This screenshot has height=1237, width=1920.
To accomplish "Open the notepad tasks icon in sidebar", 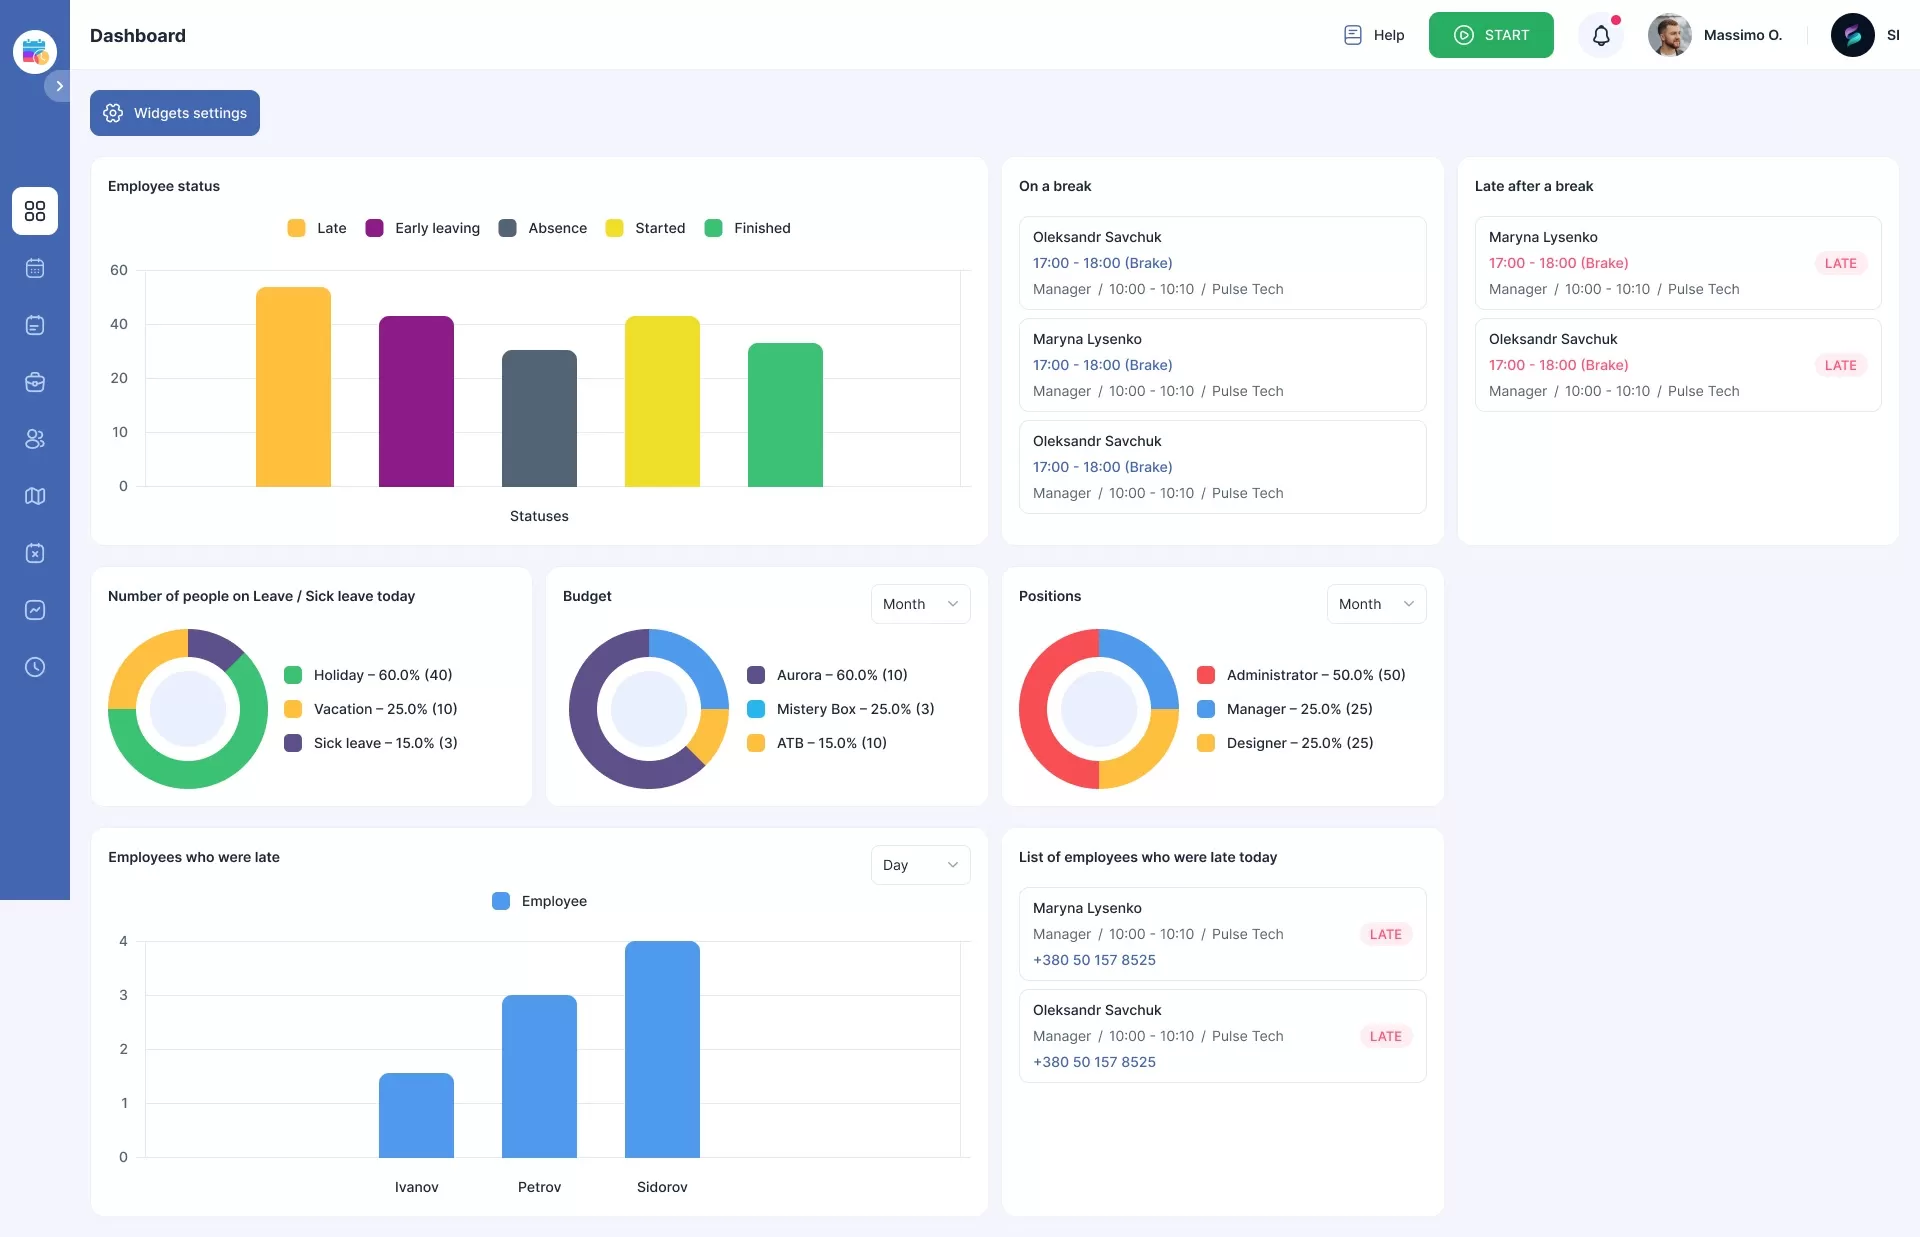I will pos(35,325).
